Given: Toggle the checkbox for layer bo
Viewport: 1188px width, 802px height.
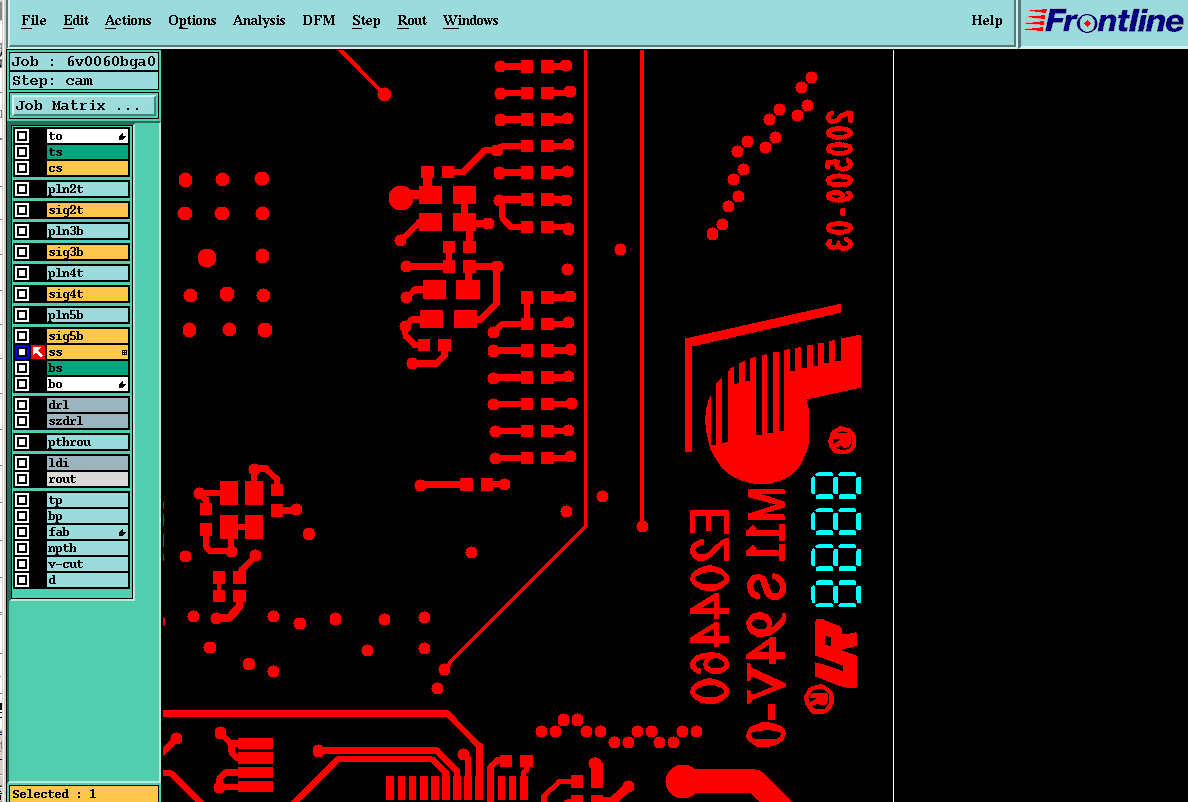Looking at the screenshot, I should pos(22,385).
